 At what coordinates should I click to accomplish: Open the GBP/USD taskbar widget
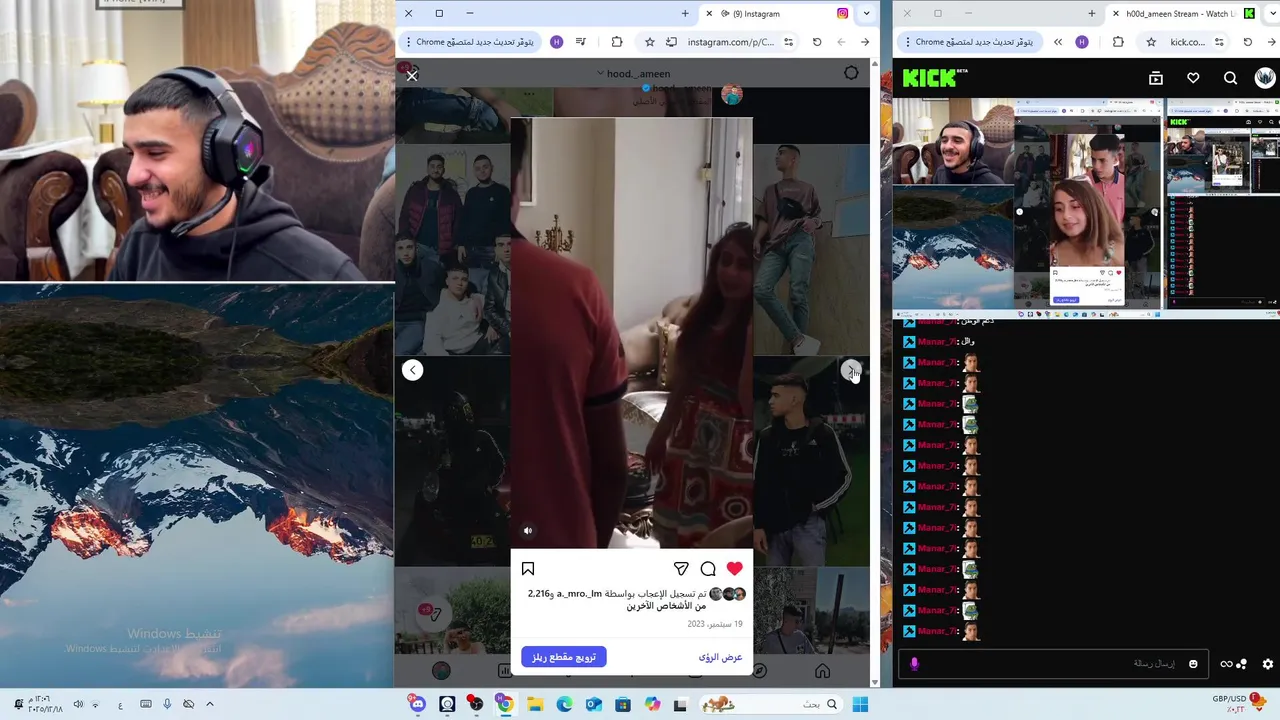coord(1239,703)
